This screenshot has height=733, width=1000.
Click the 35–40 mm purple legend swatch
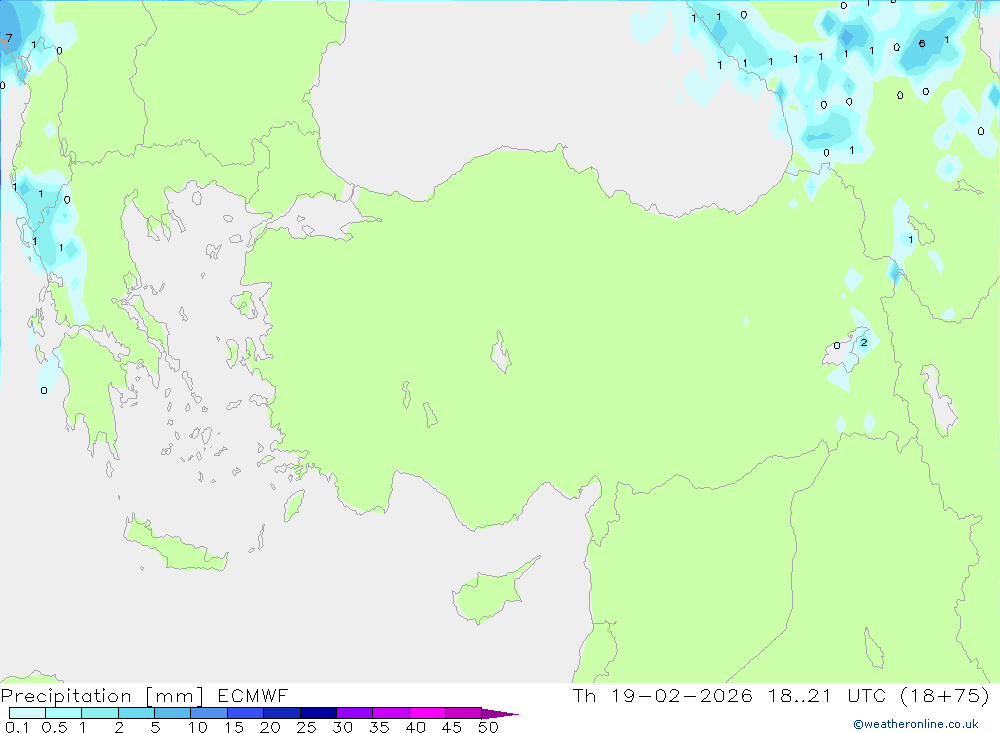coord(391,713)
